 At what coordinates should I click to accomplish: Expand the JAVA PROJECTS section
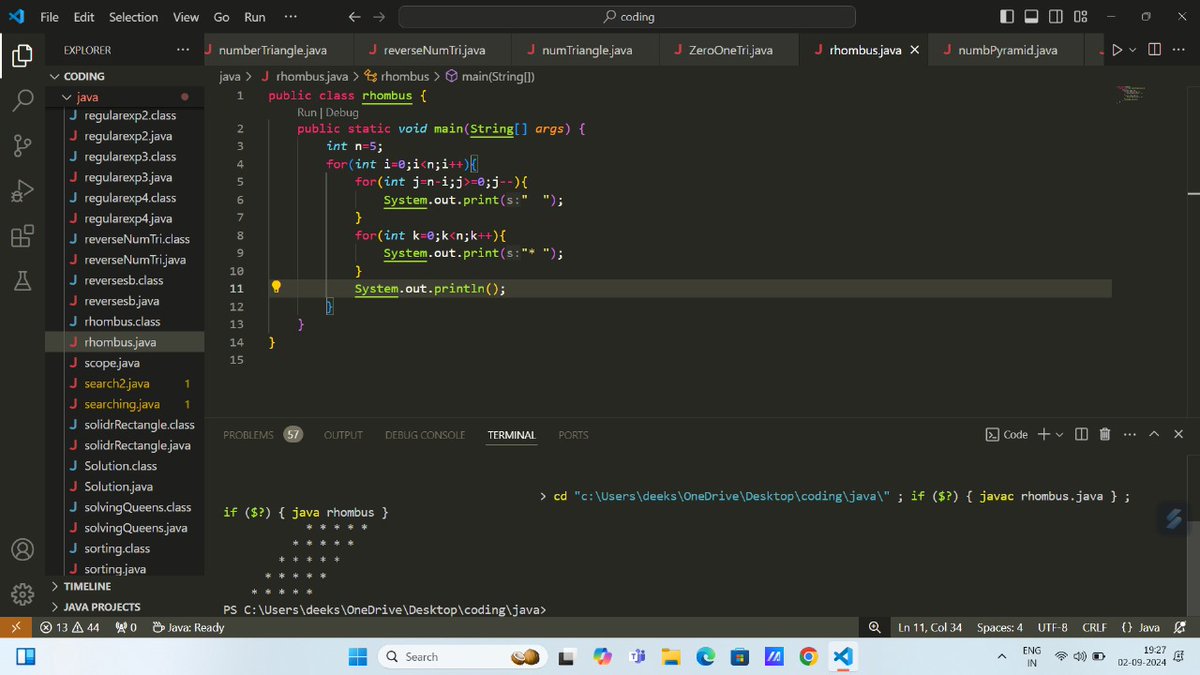point(102,607)
